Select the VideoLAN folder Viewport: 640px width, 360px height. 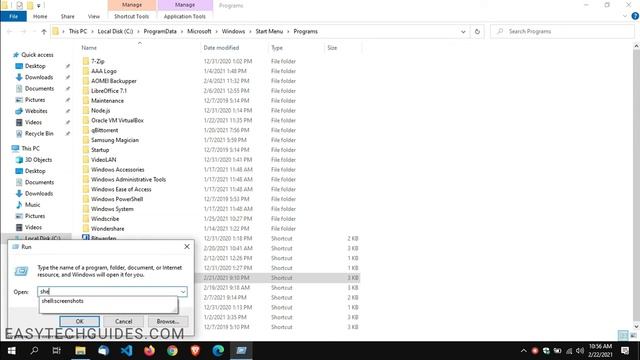103,160
